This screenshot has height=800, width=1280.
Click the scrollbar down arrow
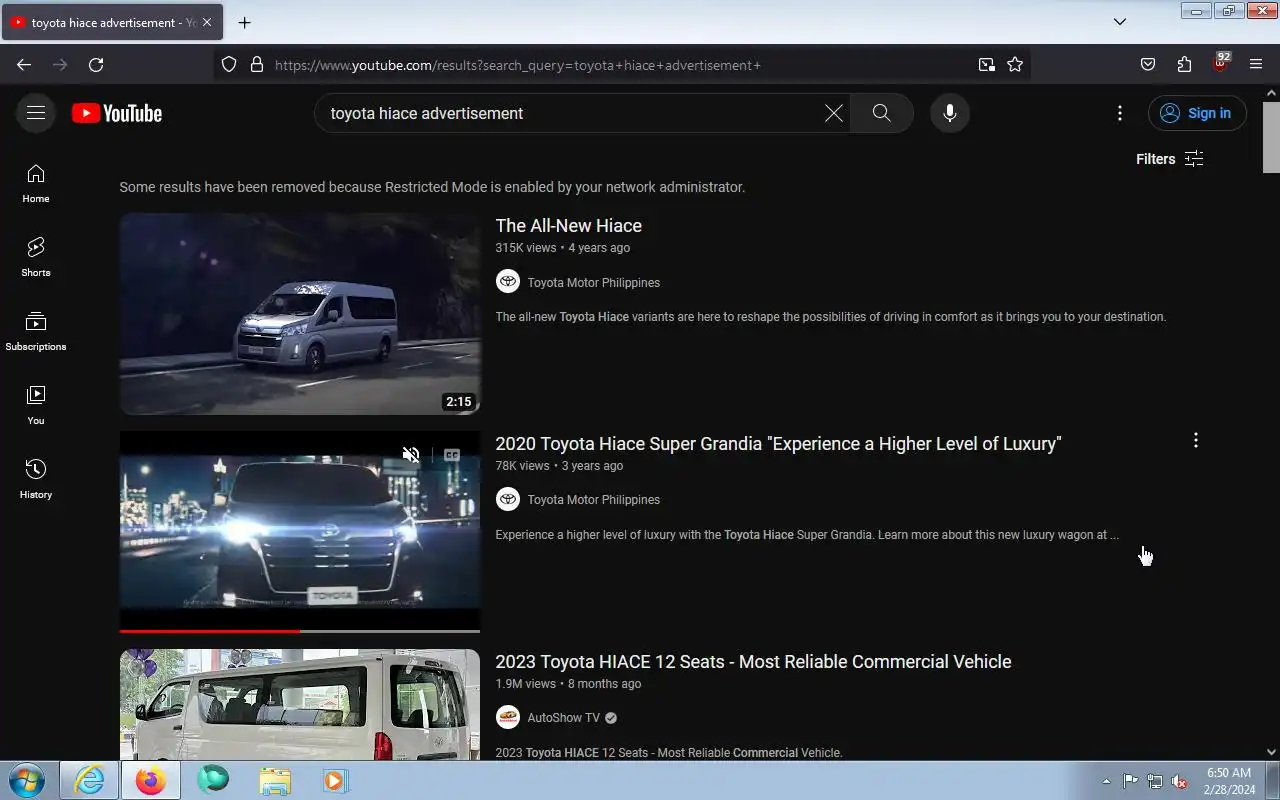[1271, 751]
